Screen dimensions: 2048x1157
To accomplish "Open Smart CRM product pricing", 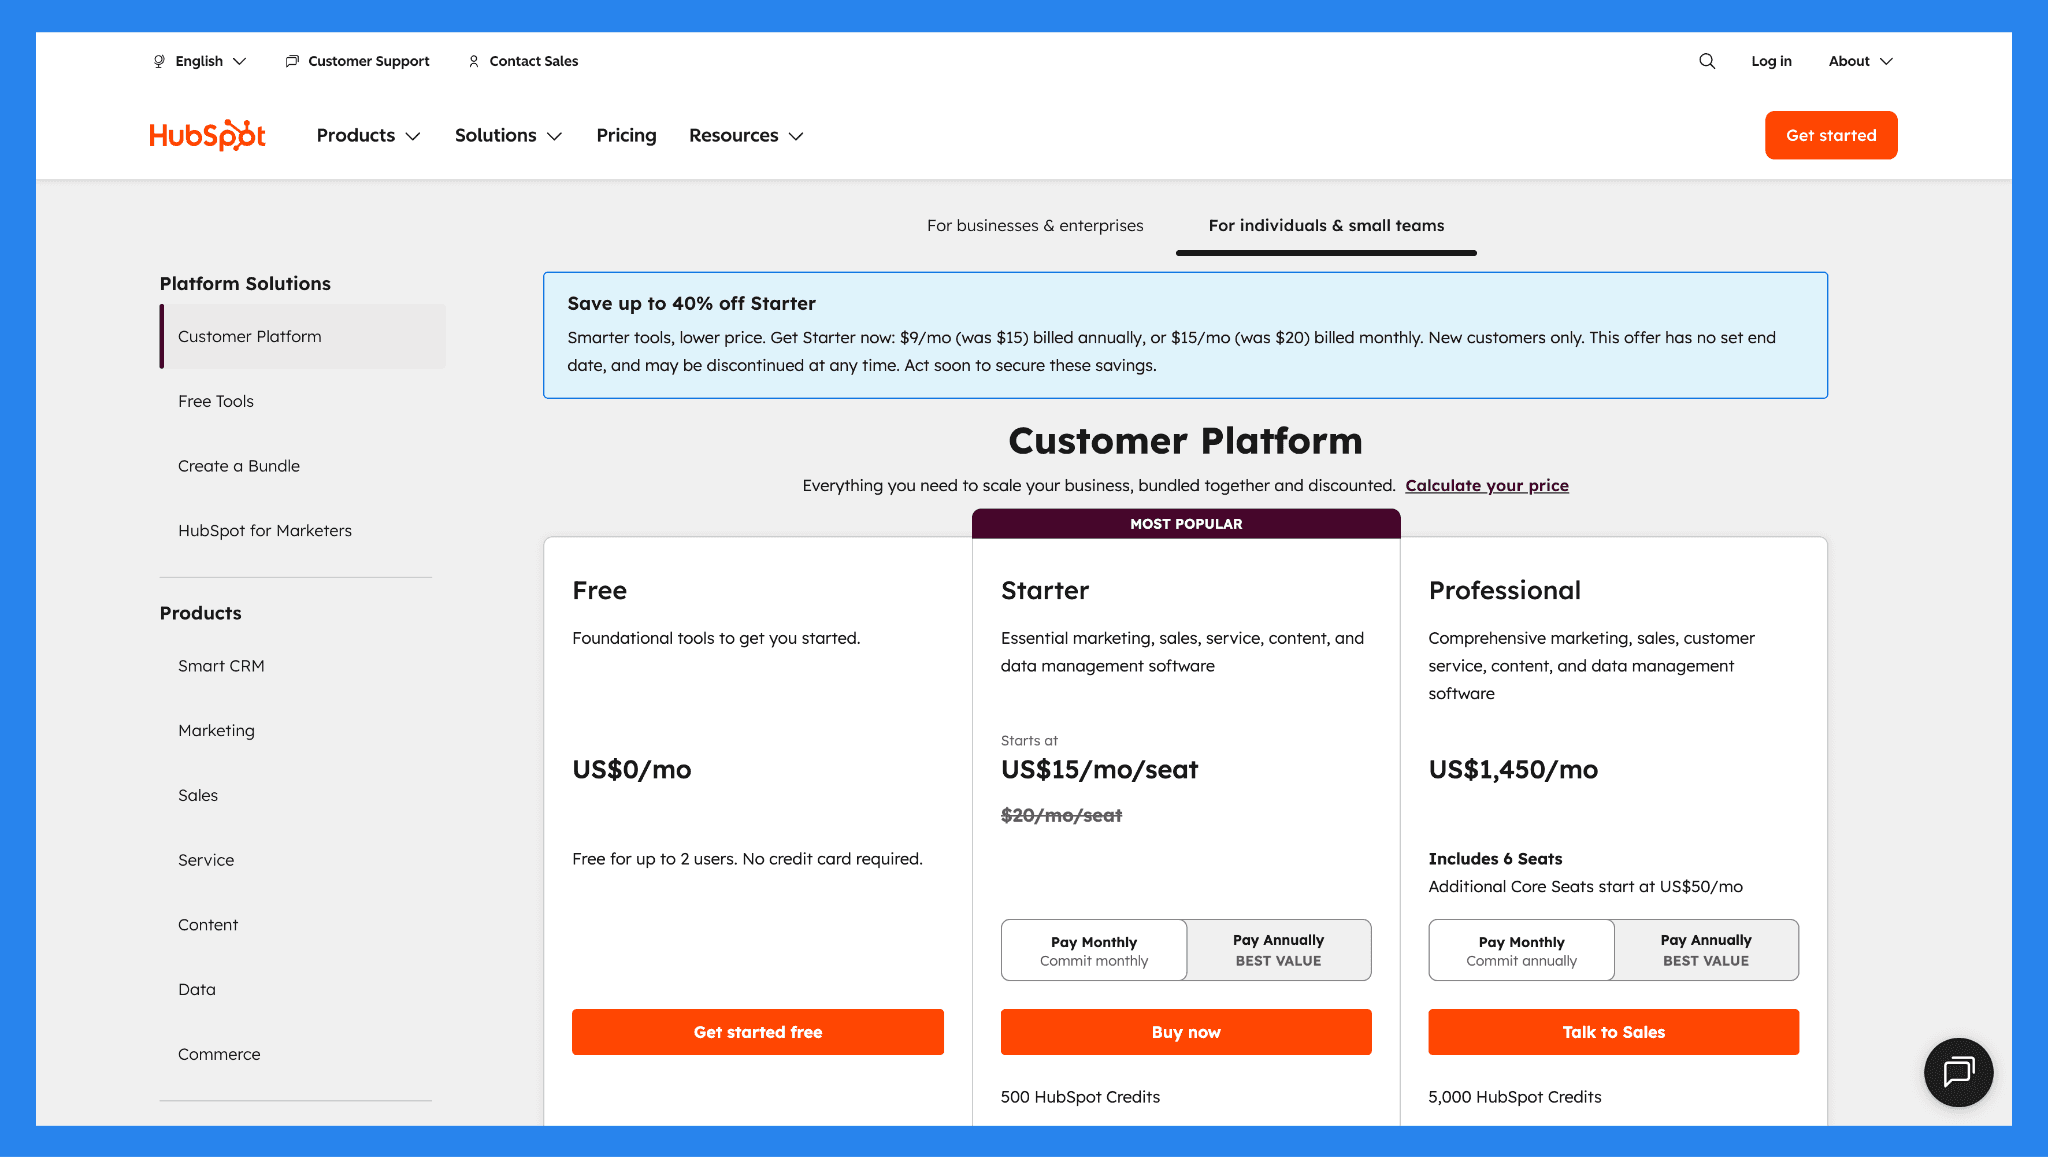I will click(221, 666).
